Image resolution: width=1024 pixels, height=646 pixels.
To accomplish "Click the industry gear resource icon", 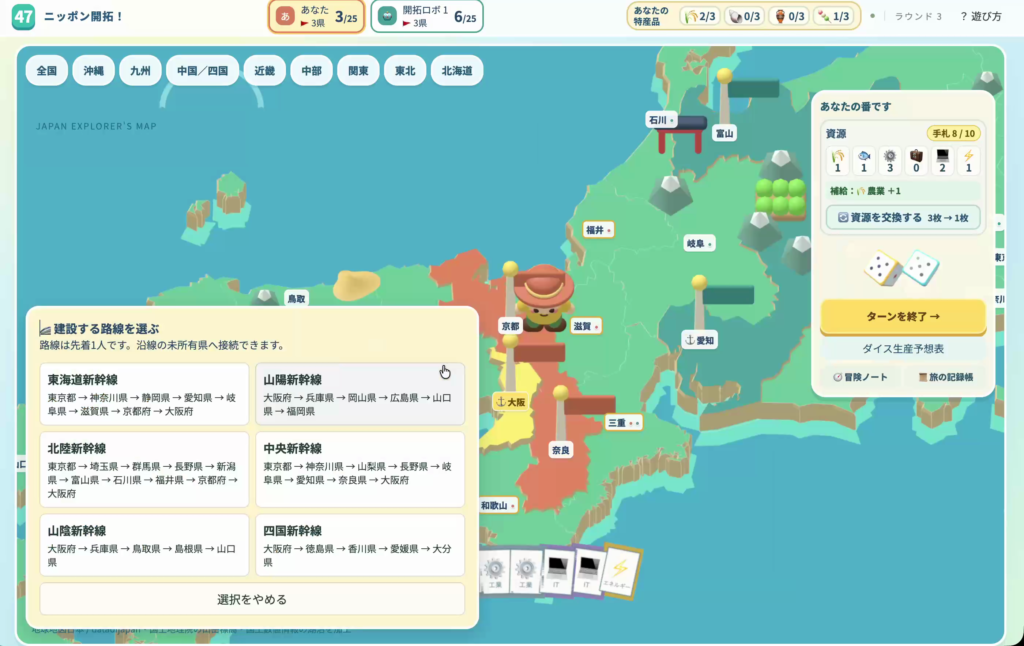I will click(x=889, y=156).
